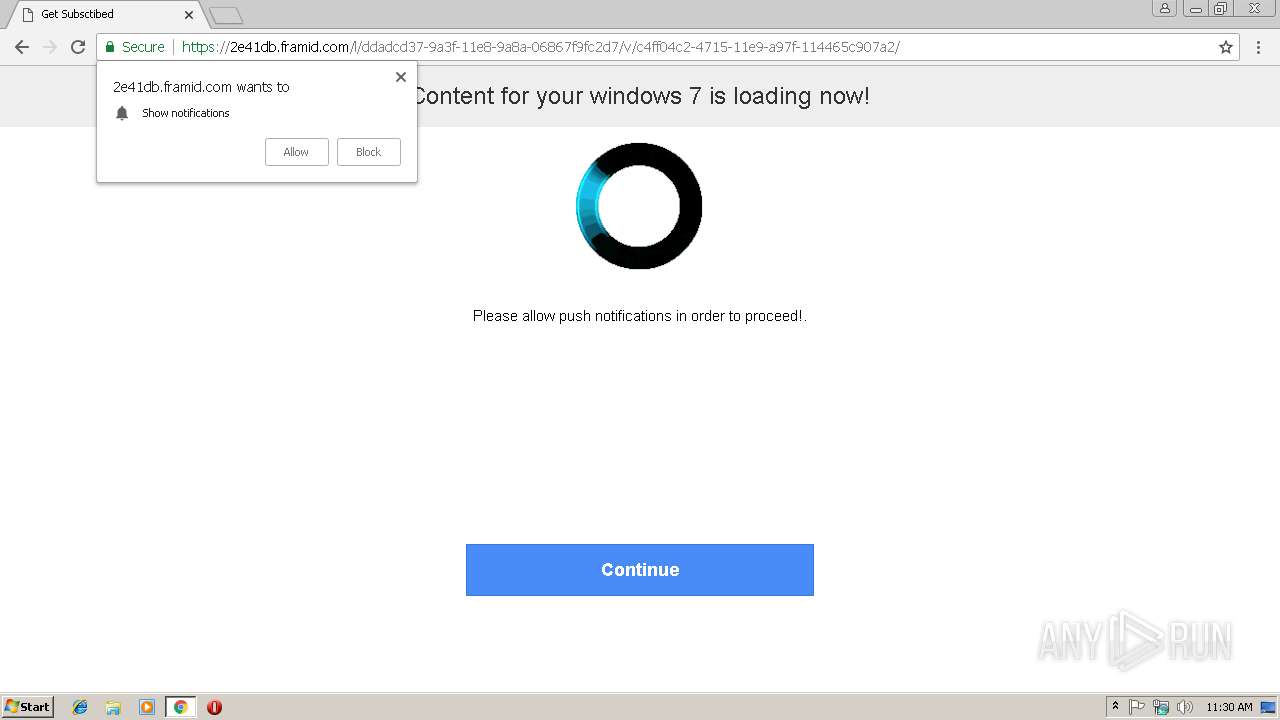Click the browser Back arrow
Viewport: 1280px width, 720px height.
coord(21,47)
